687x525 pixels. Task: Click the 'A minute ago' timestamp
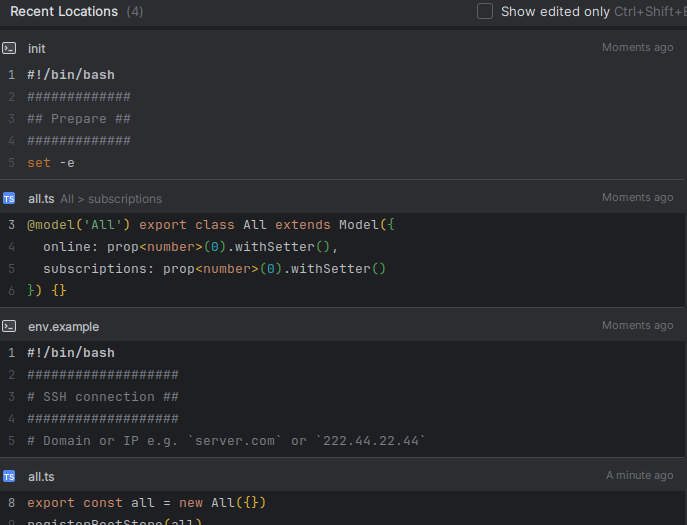click(639, 476)
